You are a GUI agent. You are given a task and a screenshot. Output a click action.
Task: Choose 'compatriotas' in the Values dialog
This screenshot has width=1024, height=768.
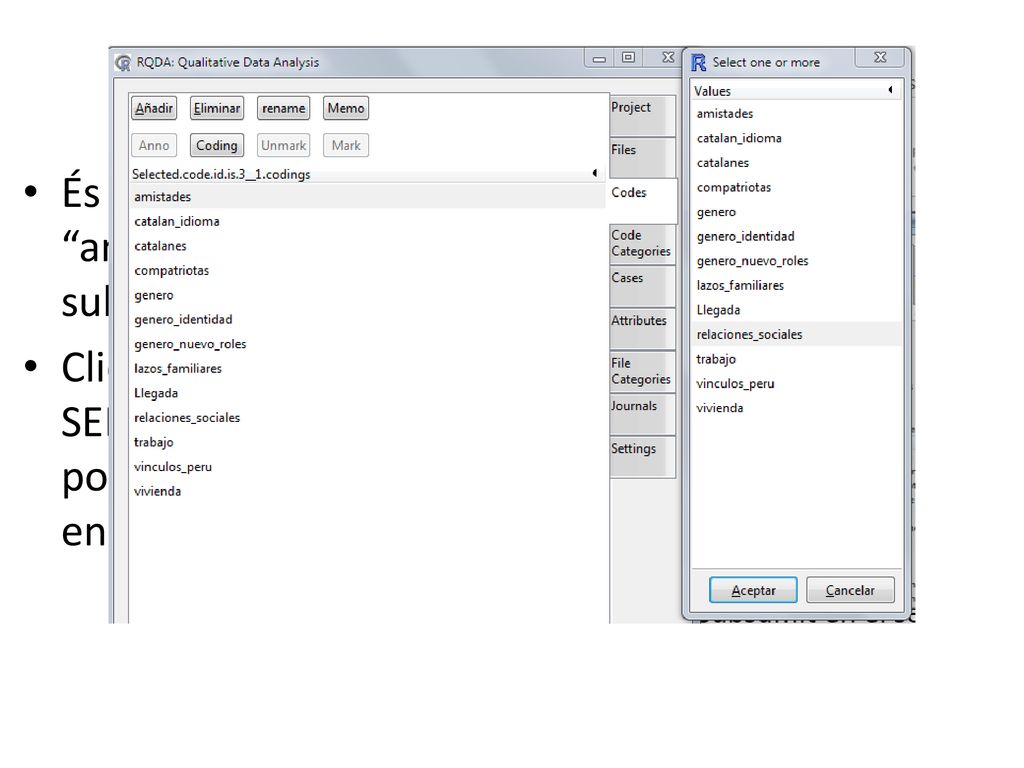click(x=797, y=187)
